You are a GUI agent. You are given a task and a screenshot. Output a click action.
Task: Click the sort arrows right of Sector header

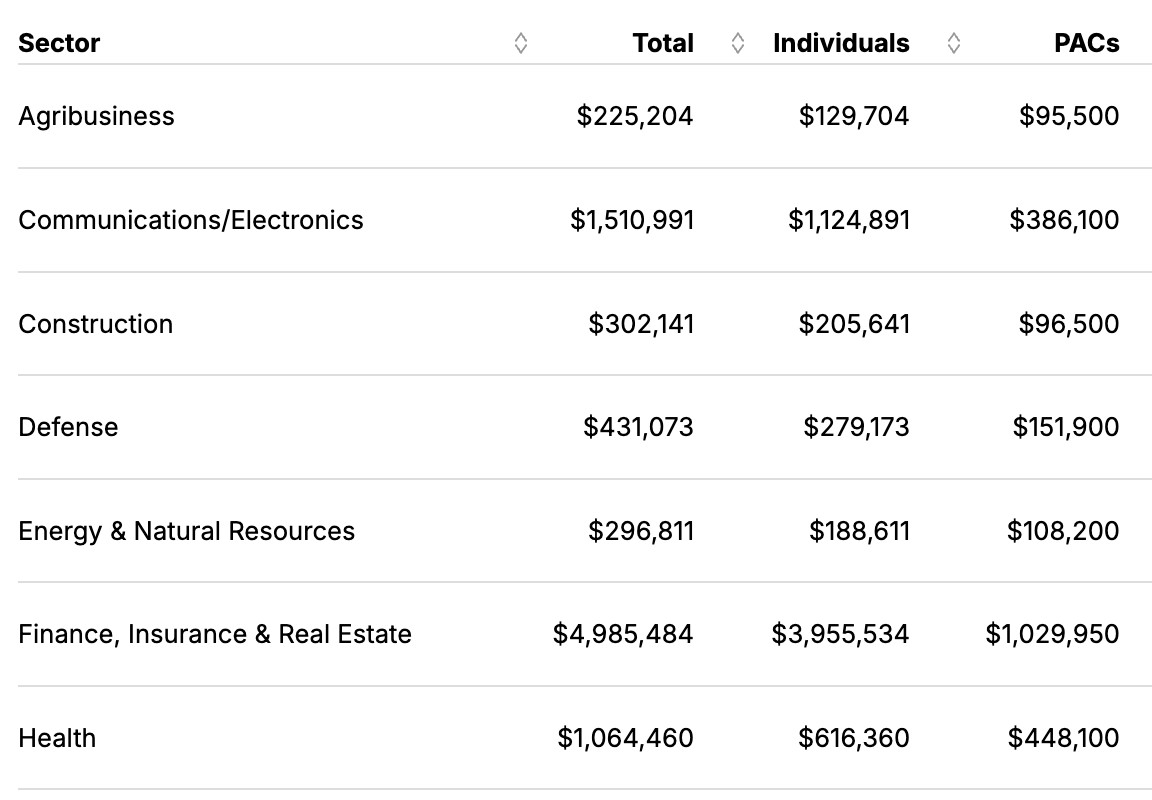click(x=520, y=43)
